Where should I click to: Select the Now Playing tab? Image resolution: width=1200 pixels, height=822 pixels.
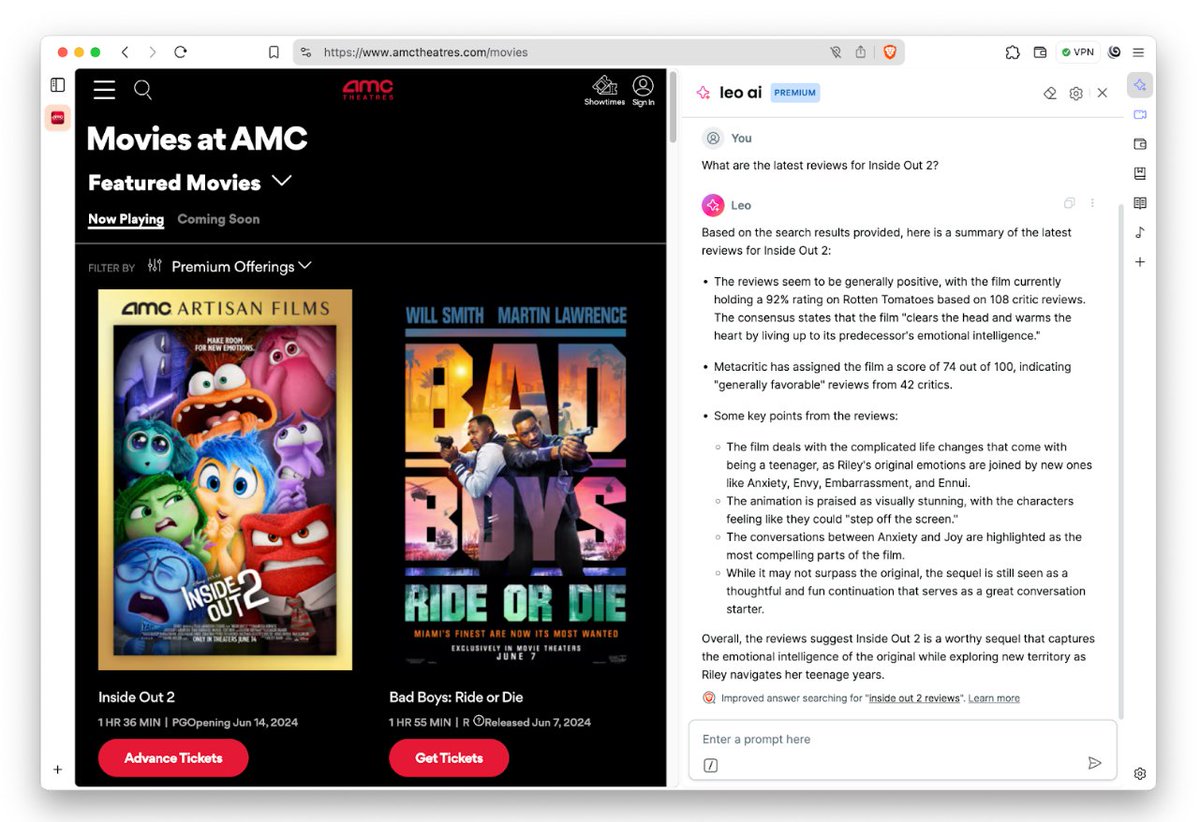[x=126, y=219]
